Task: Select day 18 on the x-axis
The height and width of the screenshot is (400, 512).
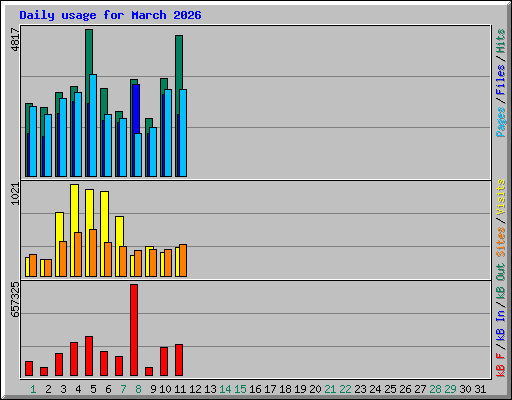Action: (x=285, y=389)
